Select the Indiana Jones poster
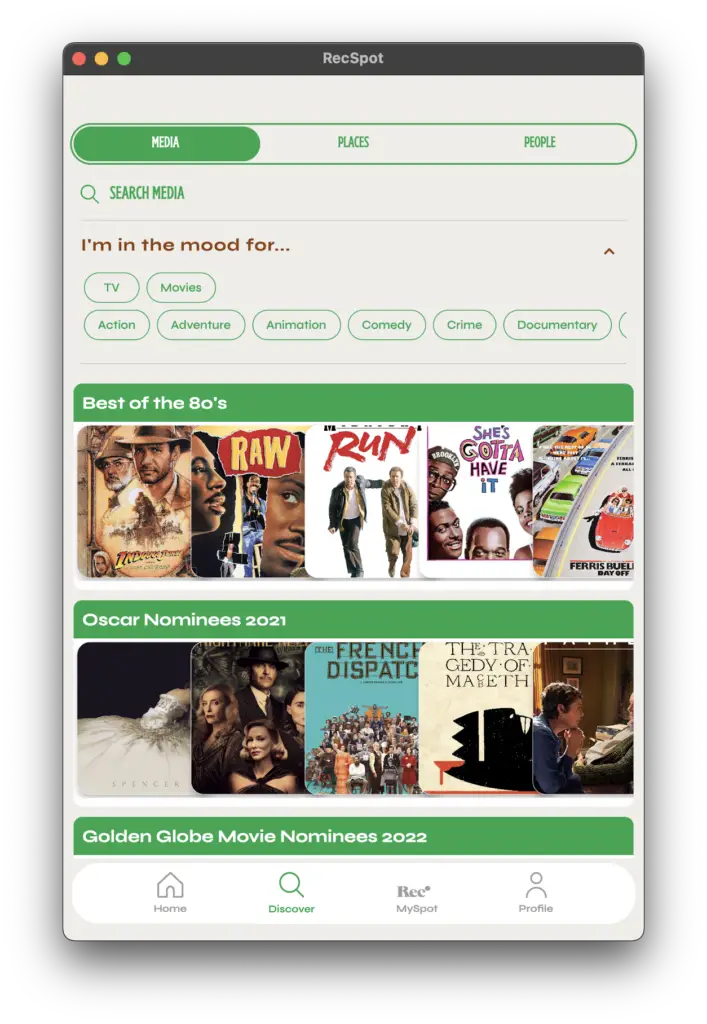This screenshot has width=707, height=1024. point(134,501)
